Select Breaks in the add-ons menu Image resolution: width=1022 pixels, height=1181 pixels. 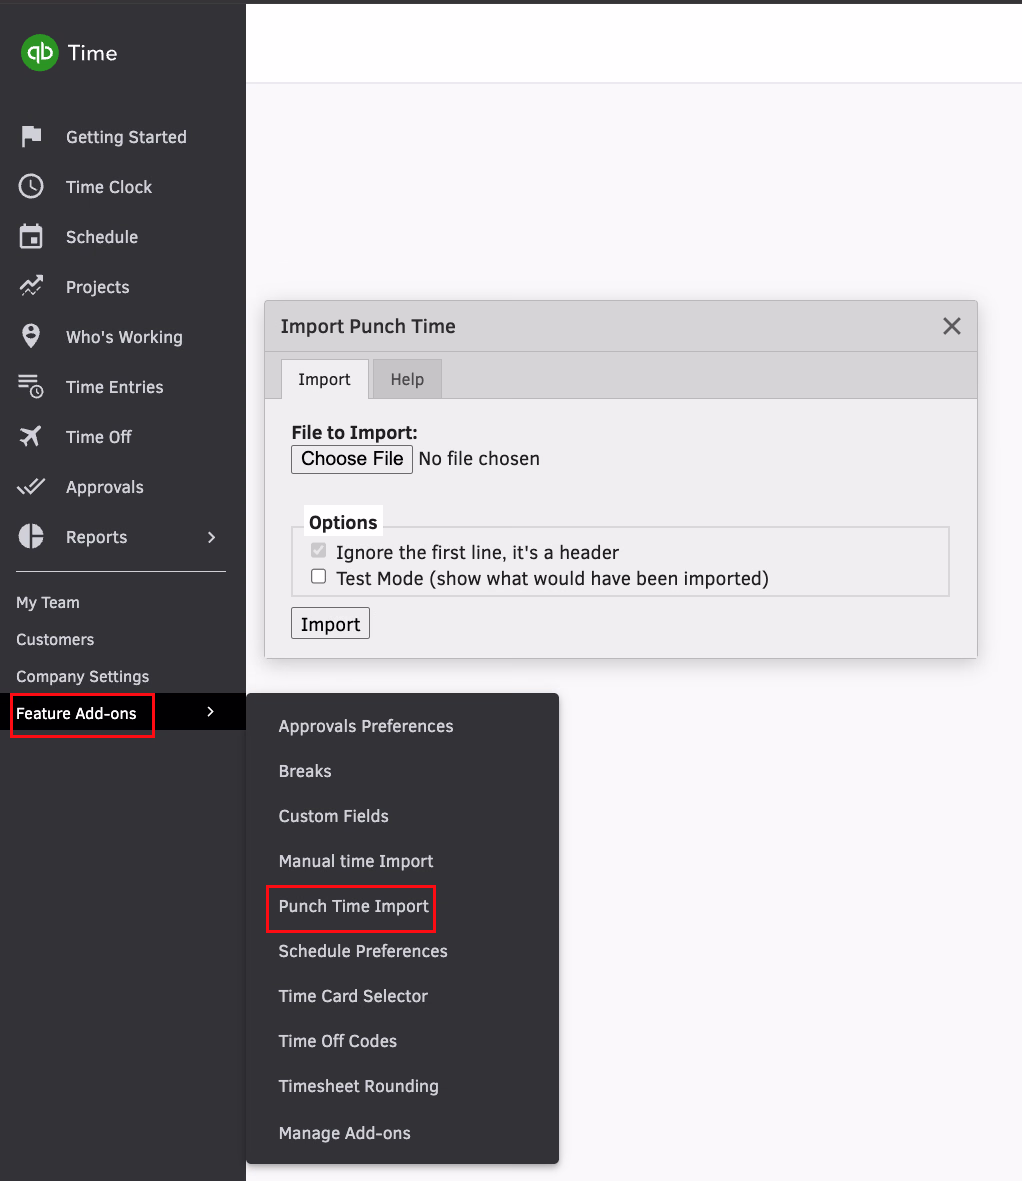tap(305, 771)
